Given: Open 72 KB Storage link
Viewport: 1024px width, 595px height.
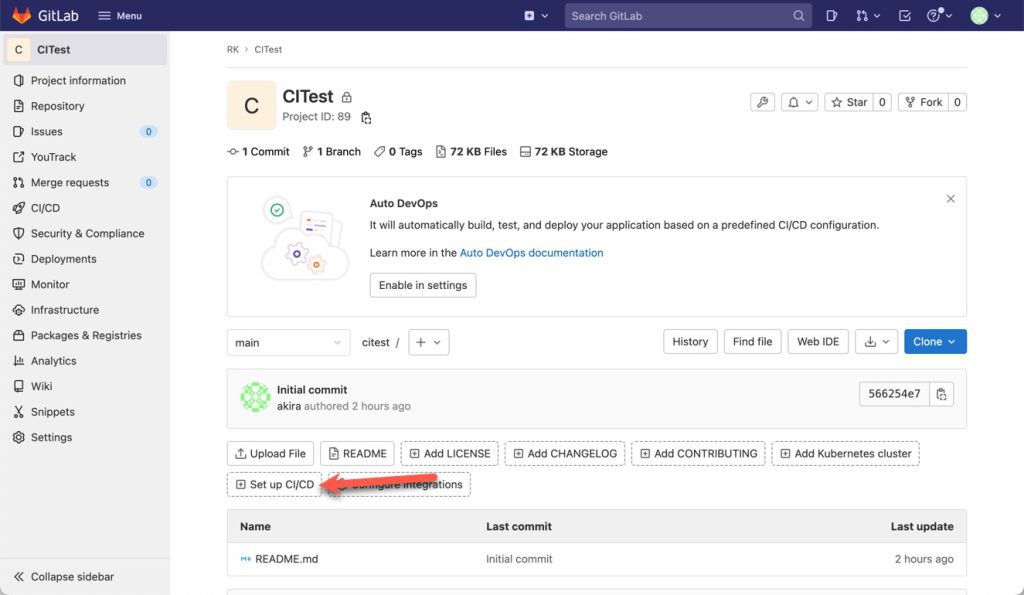Looking at the screenshot, I should pos(564,152).
